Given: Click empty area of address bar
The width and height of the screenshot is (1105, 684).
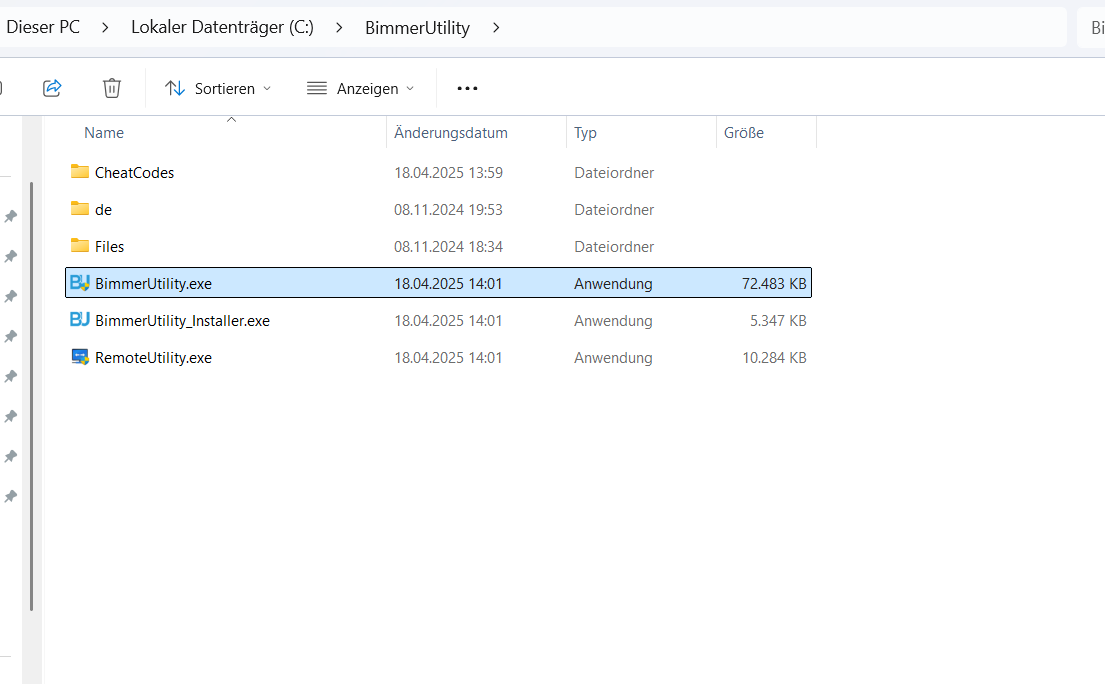Looking at the screenshot, I should click(780, 27).
